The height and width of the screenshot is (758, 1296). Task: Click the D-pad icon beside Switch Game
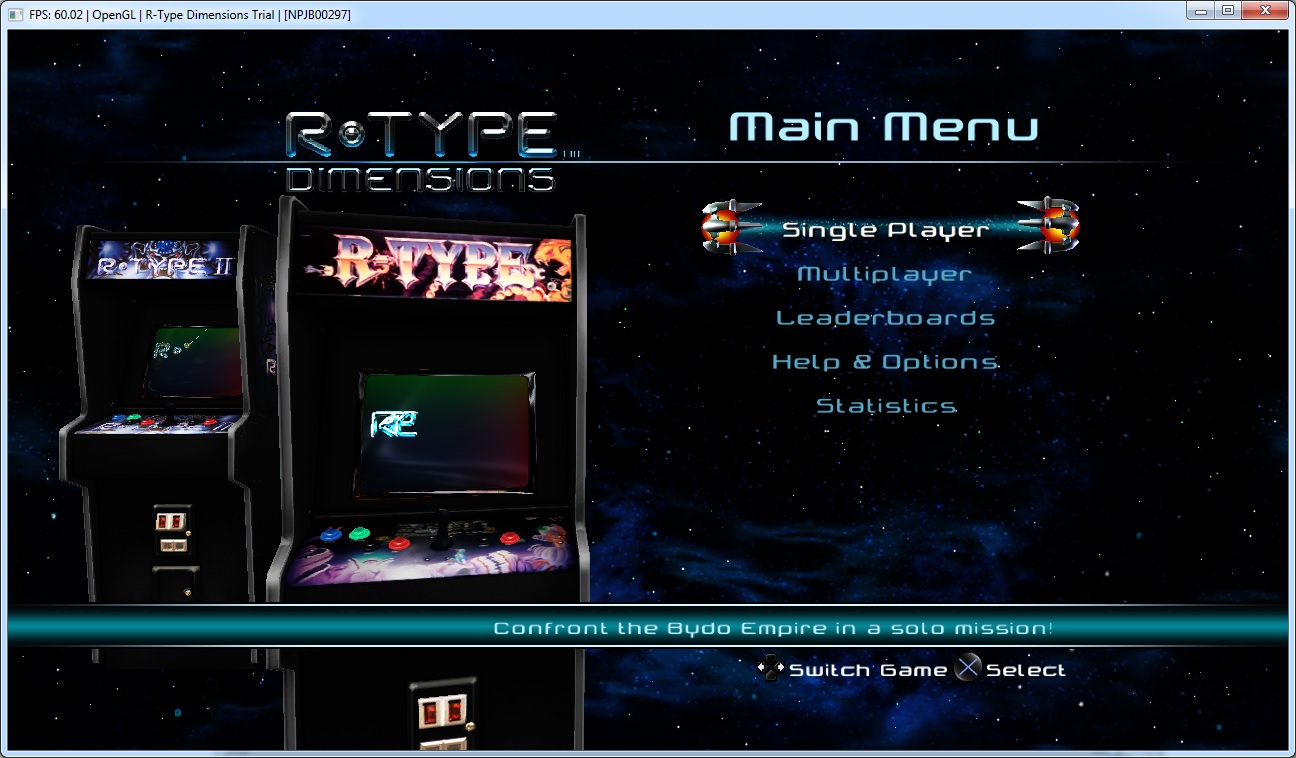pyautogui.click(x=770, y=669)
